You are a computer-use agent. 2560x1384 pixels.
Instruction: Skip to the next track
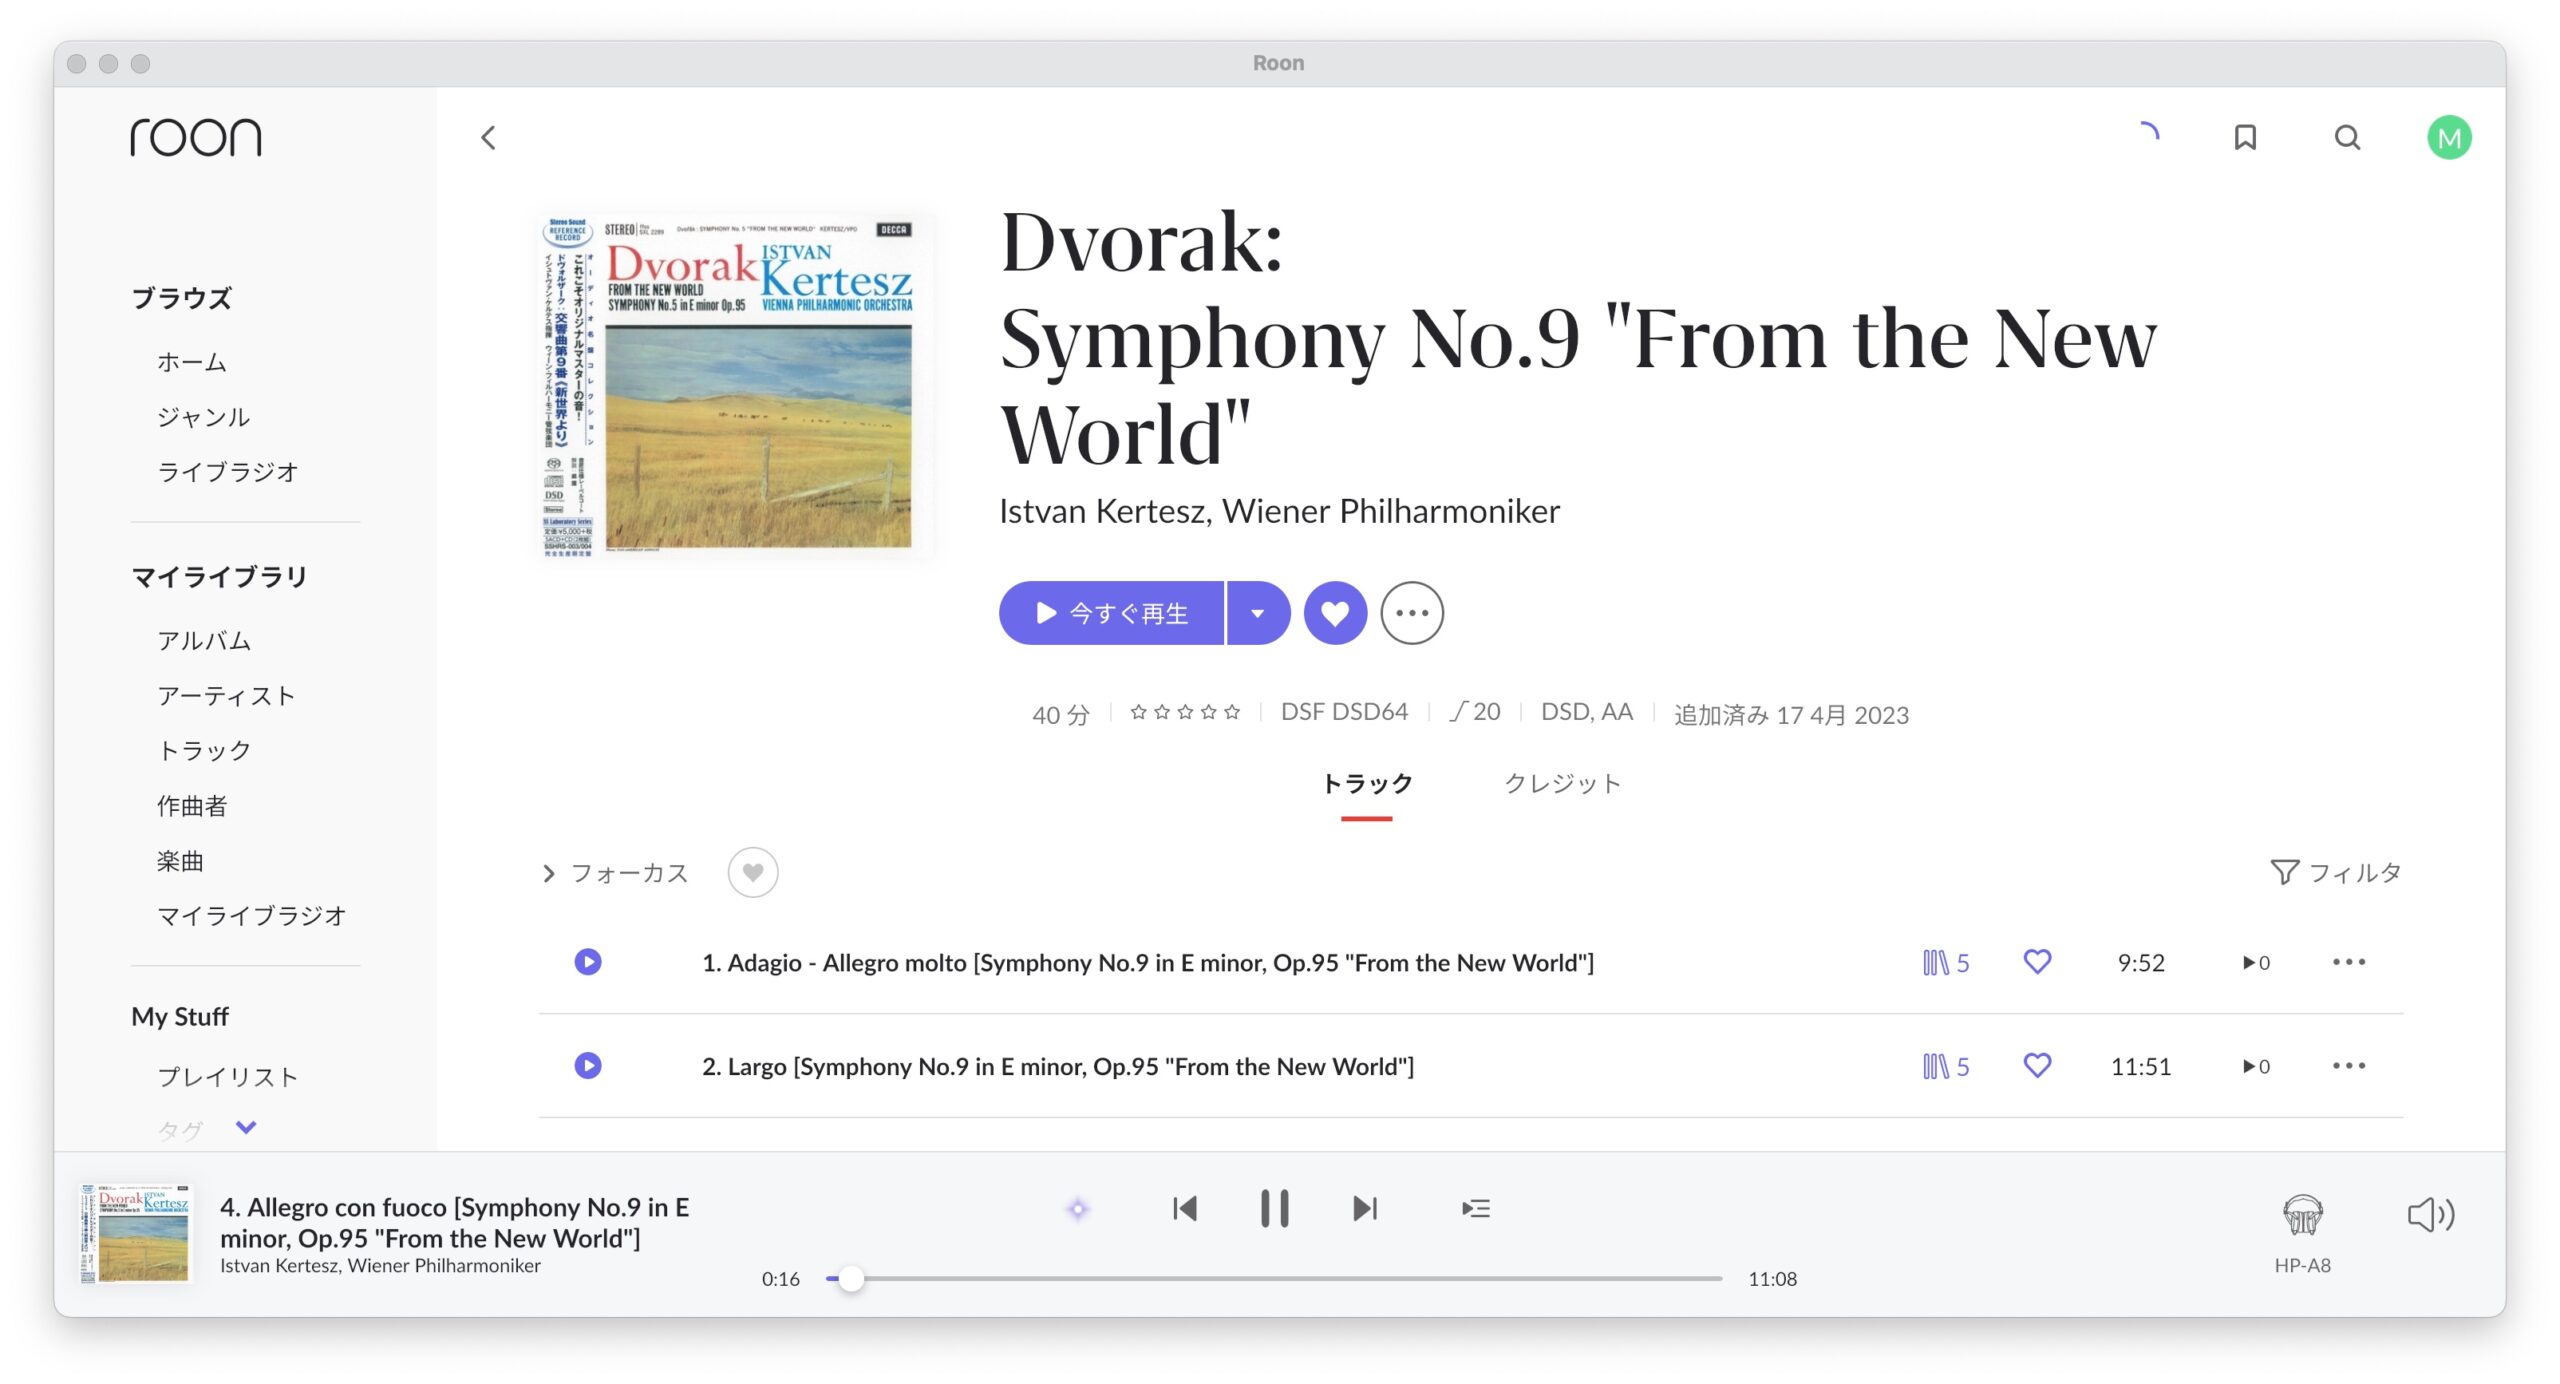(1365, 1209)
